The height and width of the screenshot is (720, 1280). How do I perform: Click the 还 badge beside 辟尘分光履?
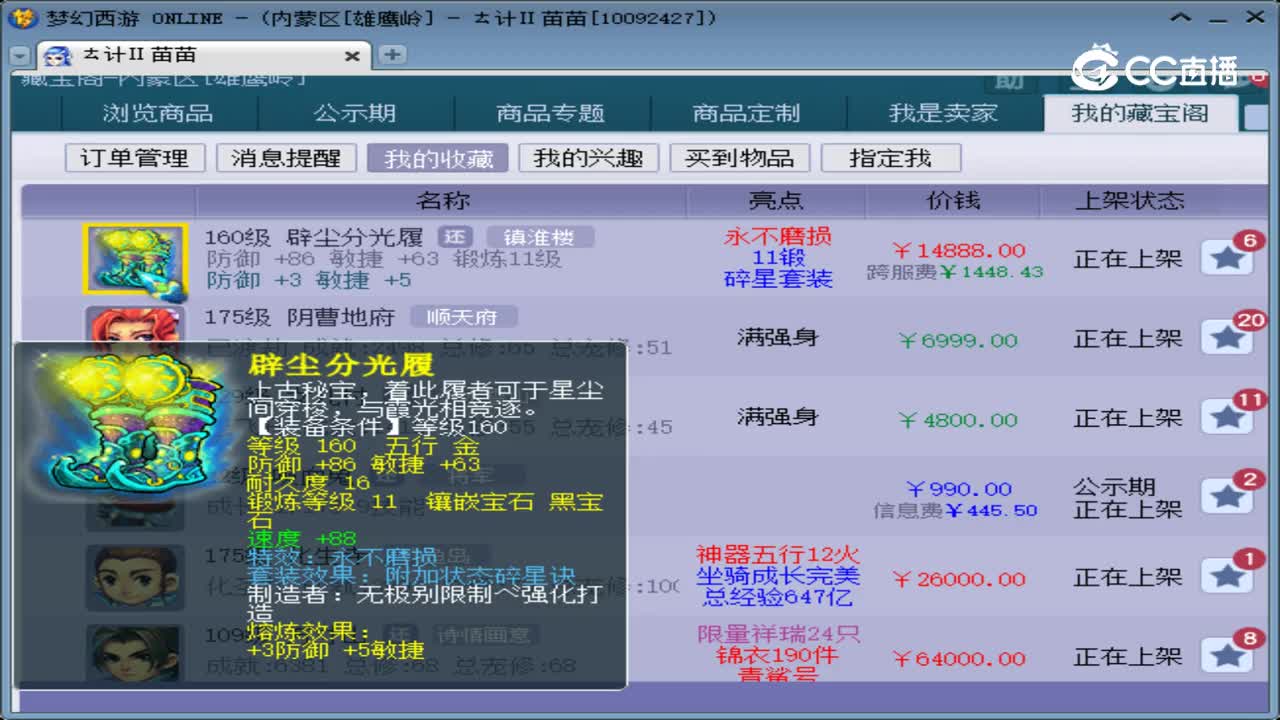pos(455,237)
